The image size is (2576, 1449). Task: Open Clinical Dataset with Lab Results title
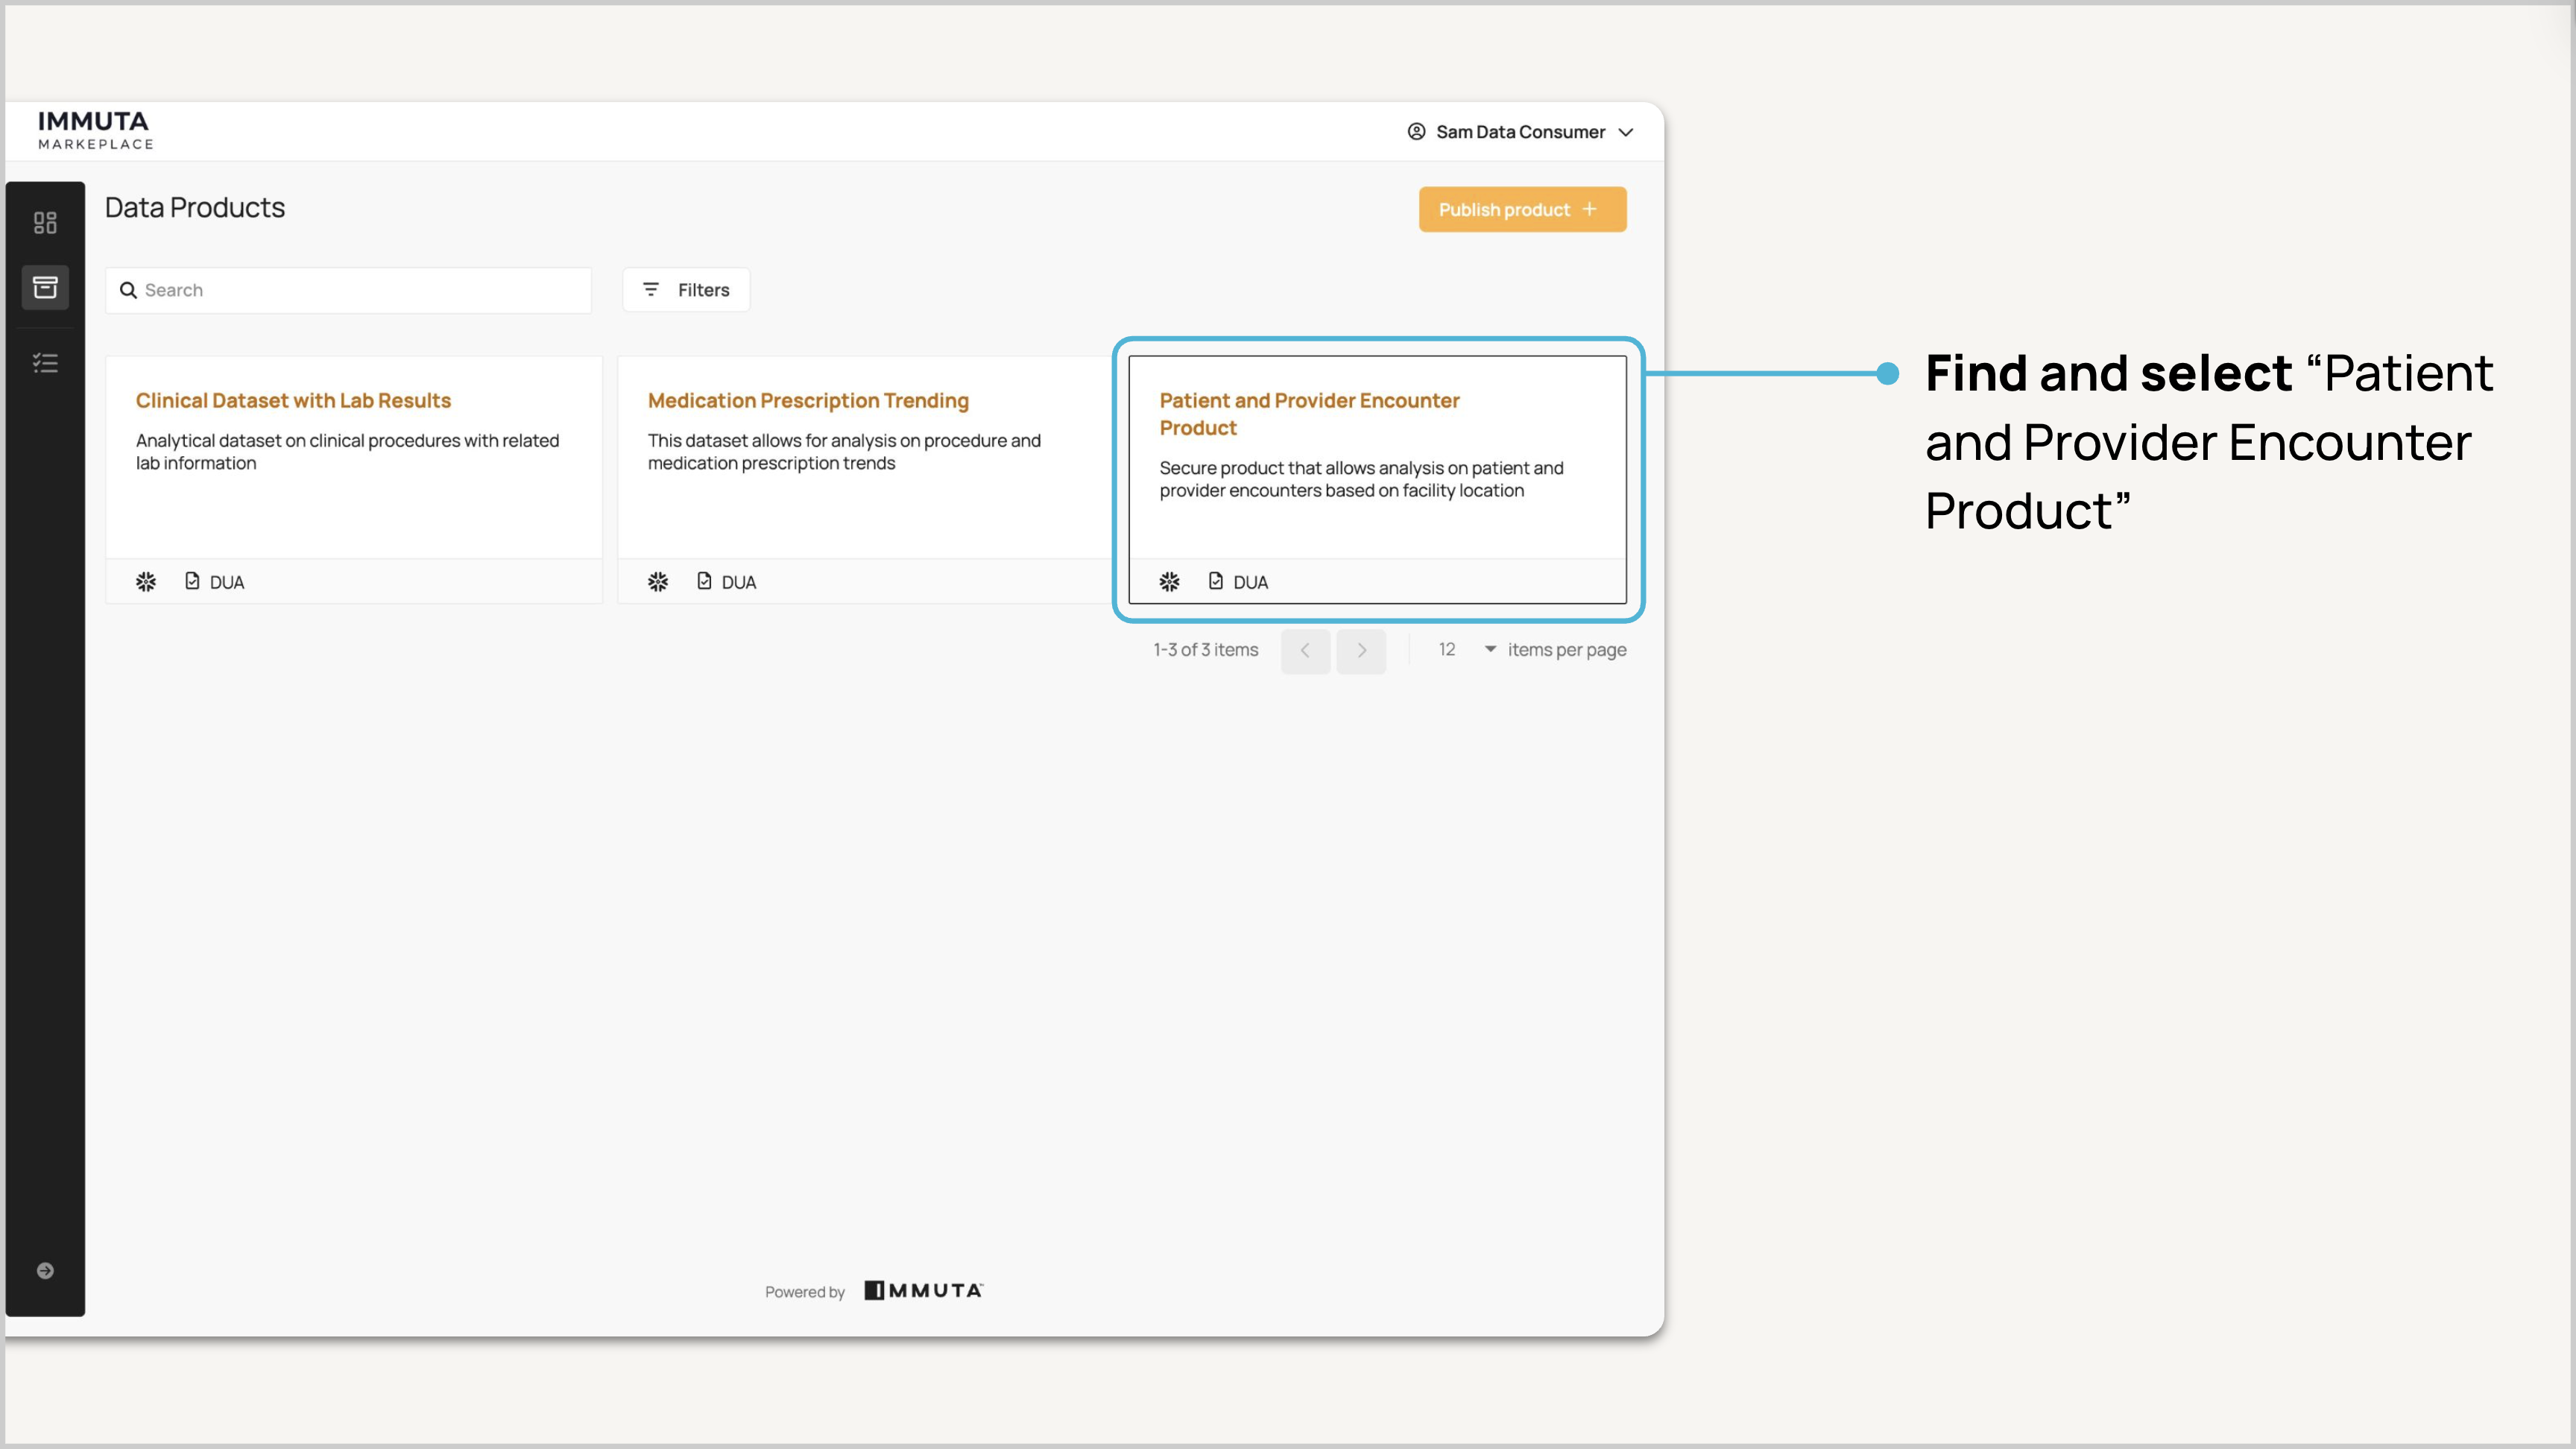pos(293,401)
